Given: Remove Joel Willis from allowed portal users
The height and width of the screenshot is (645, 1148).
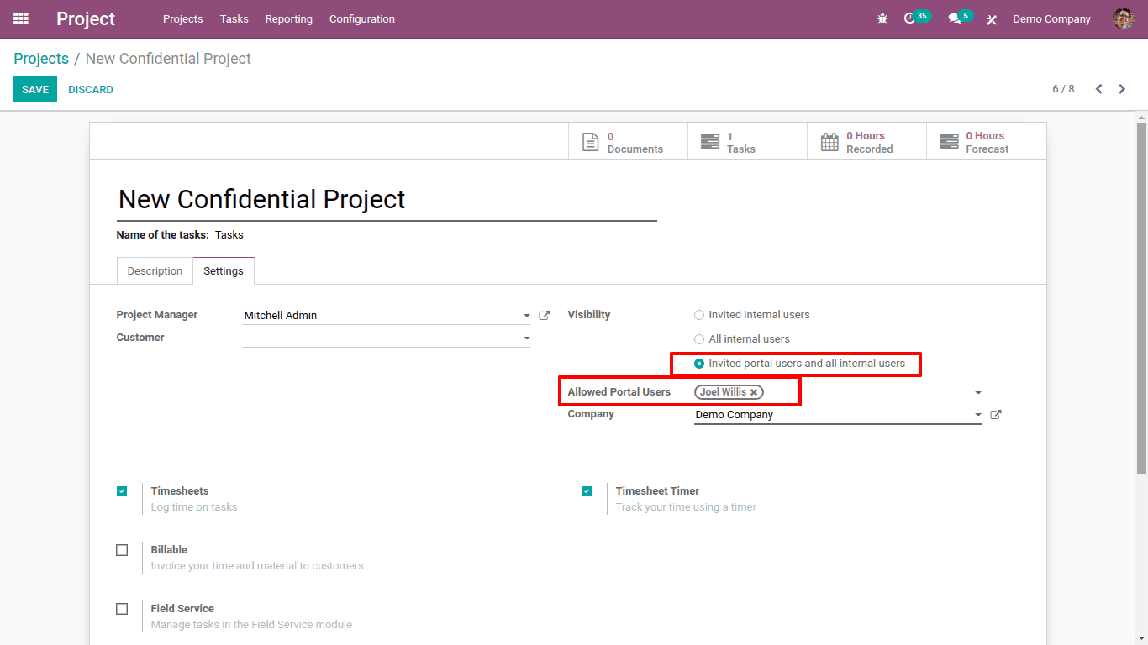Looking at the screenshot, I should click(754, 393).
